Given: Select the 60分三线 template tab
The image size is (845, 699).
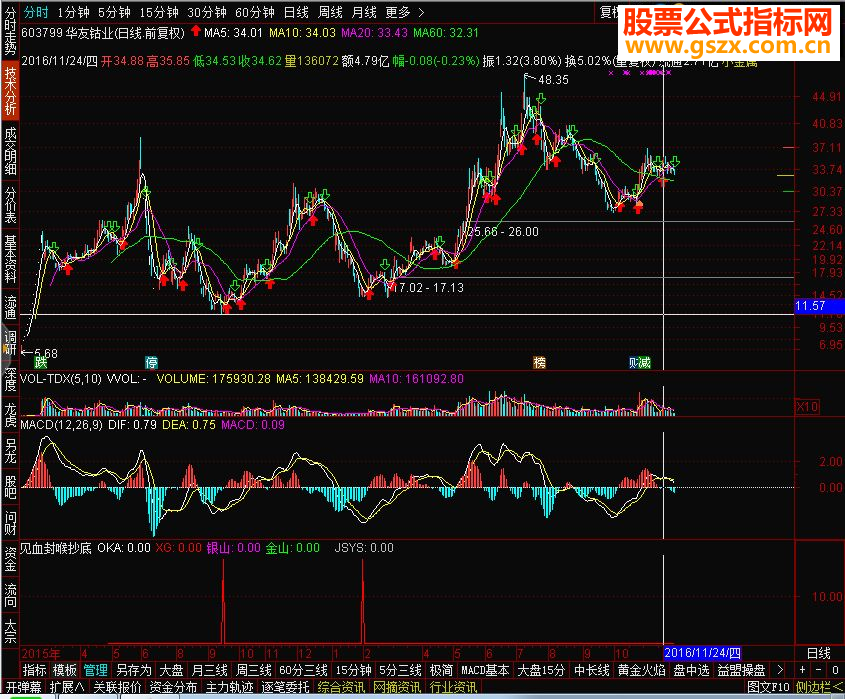Looking at the screenshot, I should click(303, 670).
